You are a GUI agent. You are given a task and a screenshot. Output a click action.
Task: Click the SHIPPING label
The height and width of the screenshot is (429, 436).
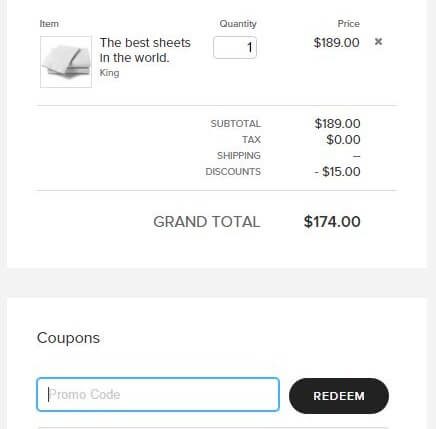point(239,156)
